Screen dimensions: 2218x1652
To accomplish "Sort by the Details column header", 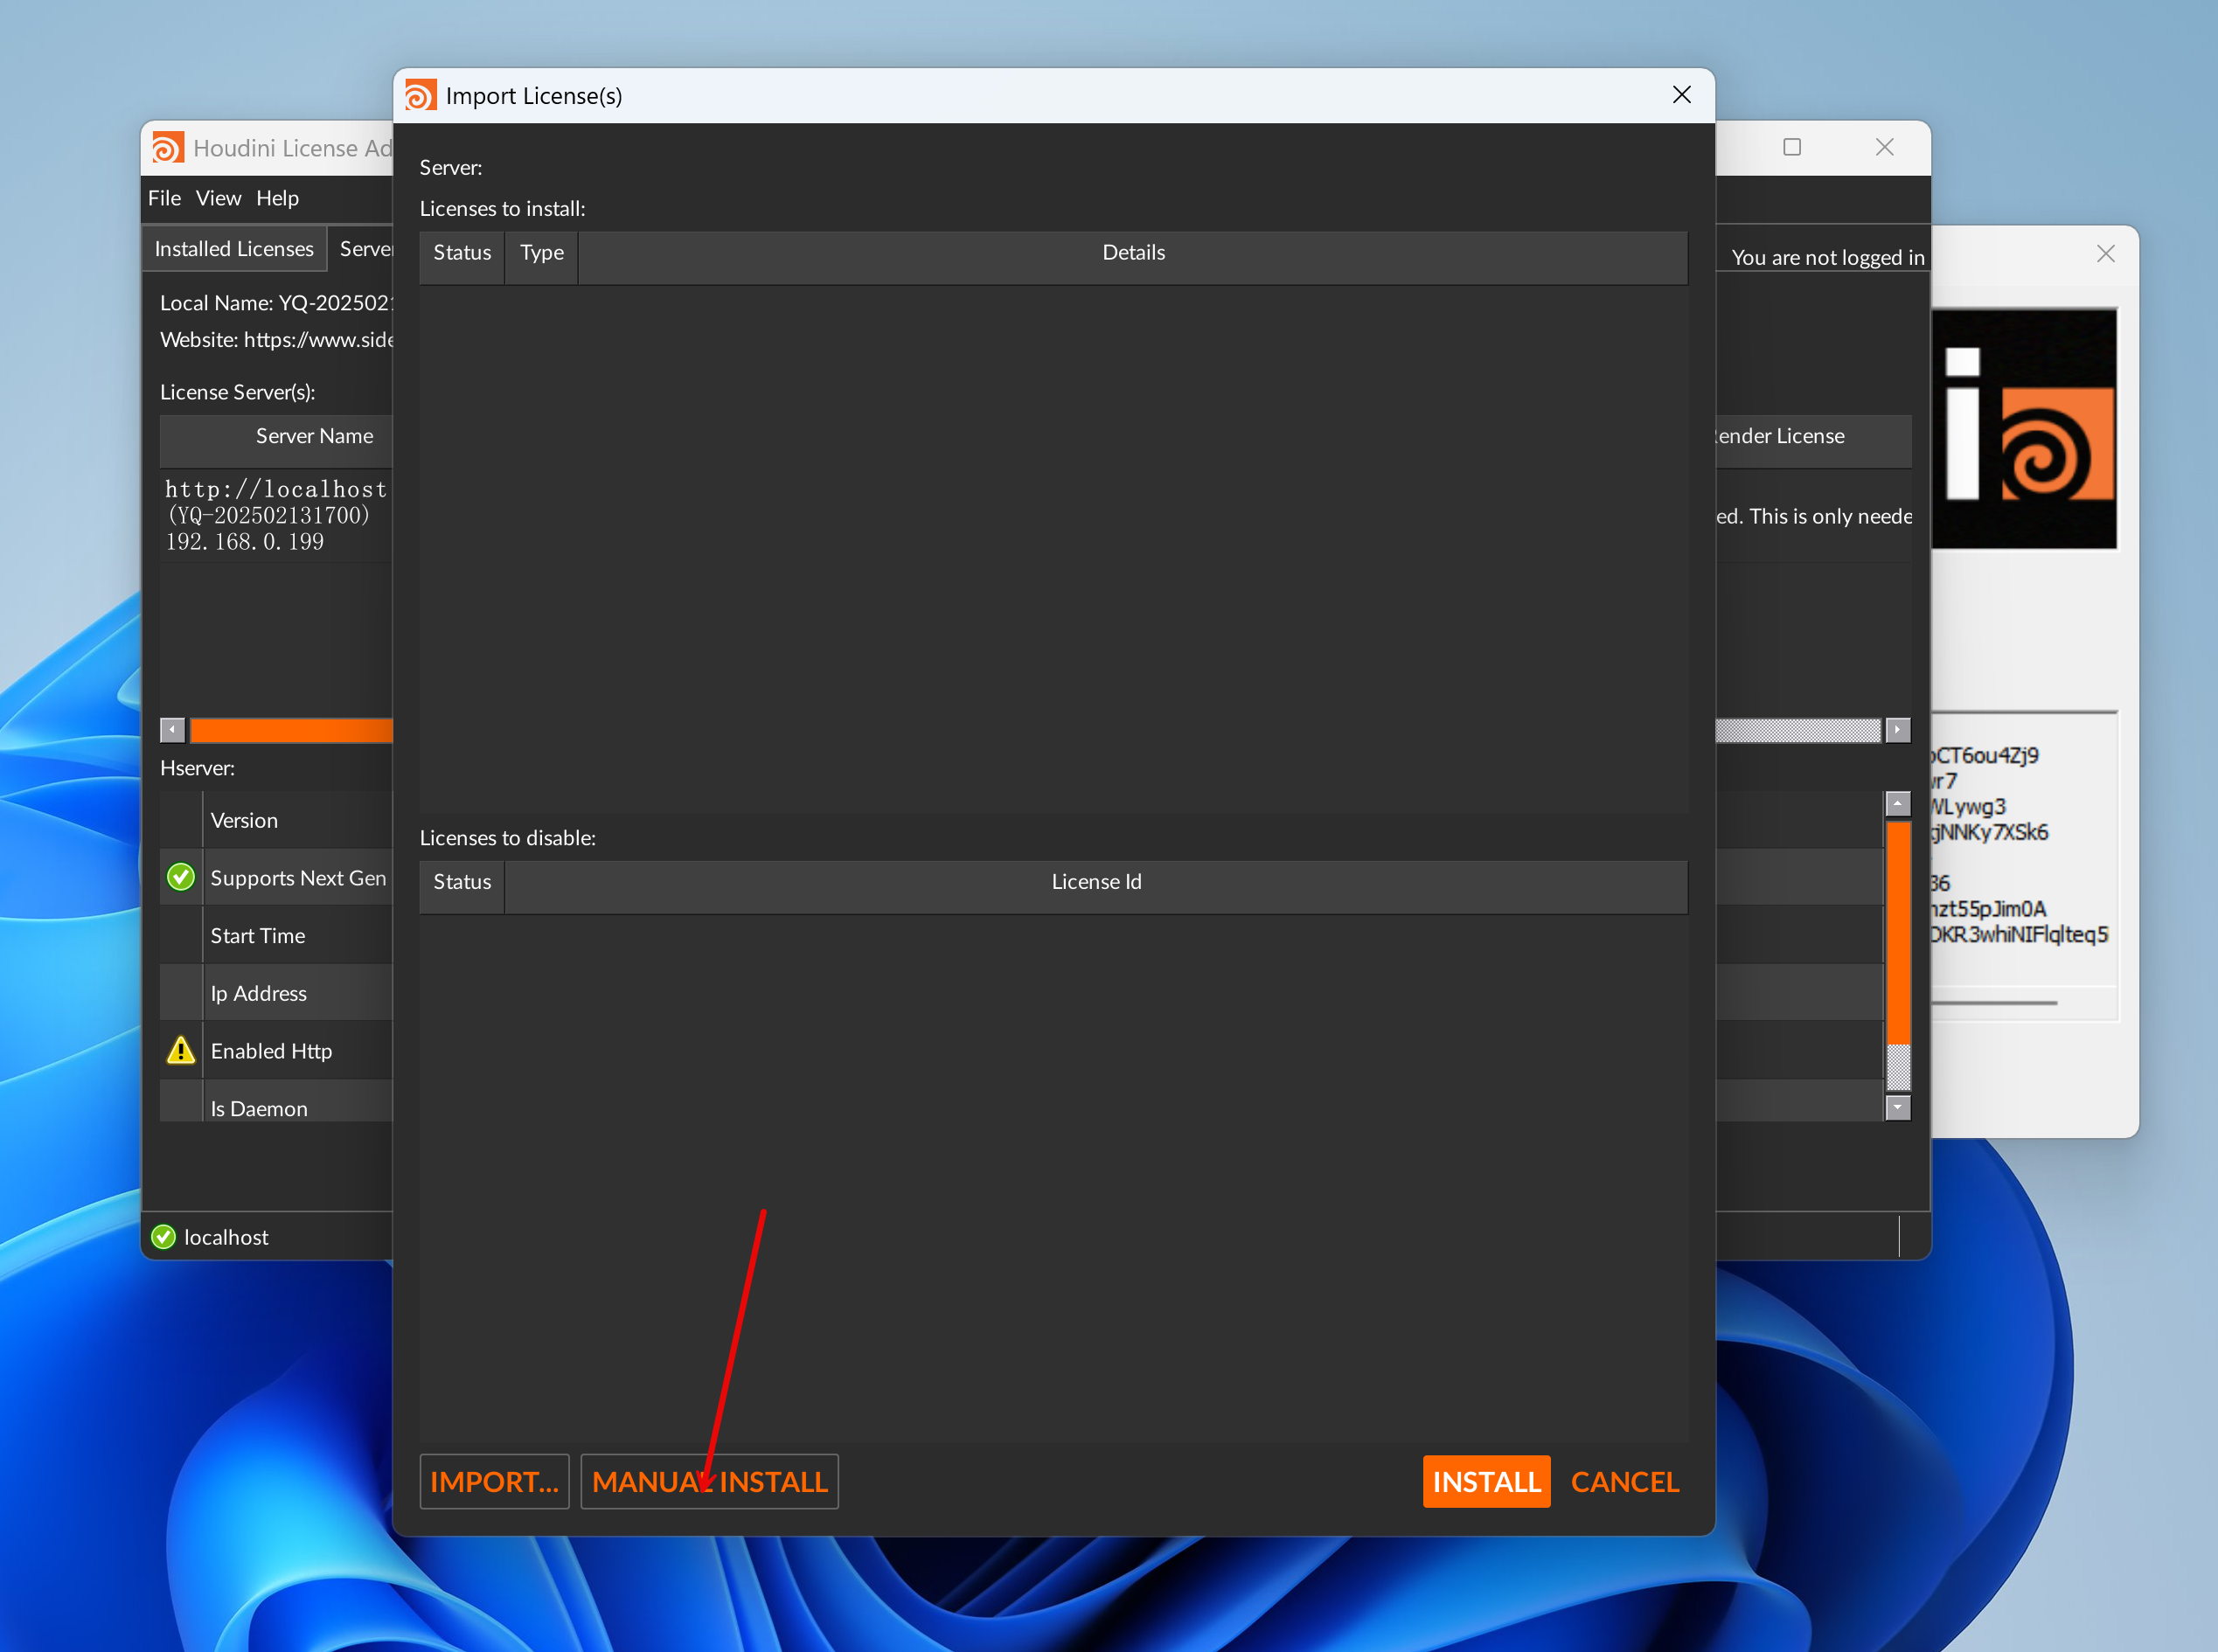I will pos(1133,253).
